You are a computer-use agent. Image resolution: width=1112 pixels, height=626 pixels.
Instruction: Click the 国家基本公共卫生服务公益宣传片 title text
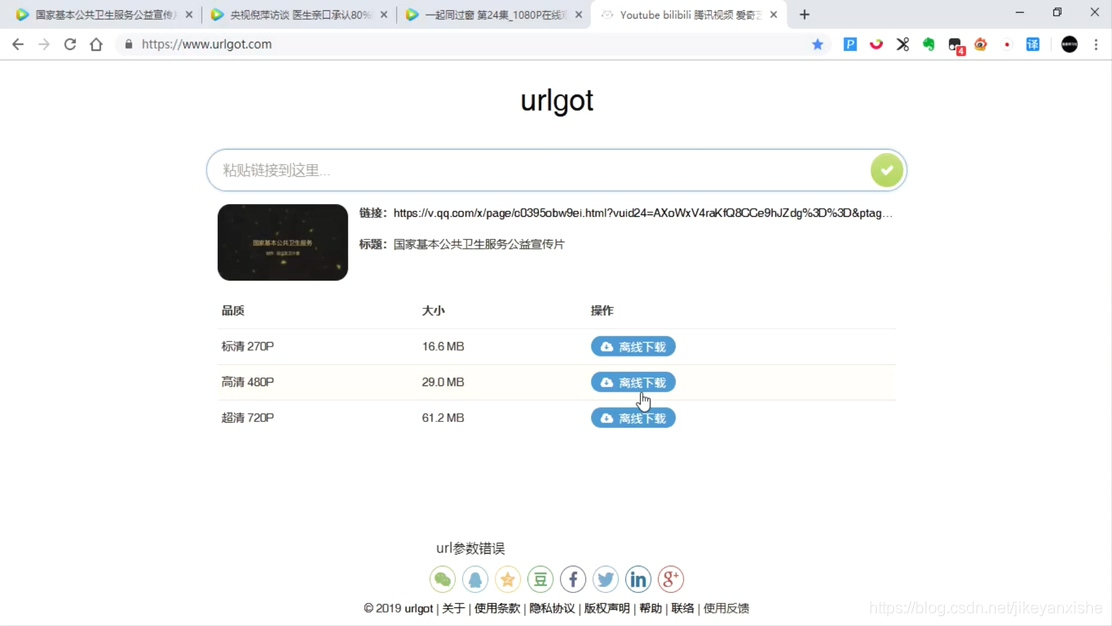click(479, 244)
